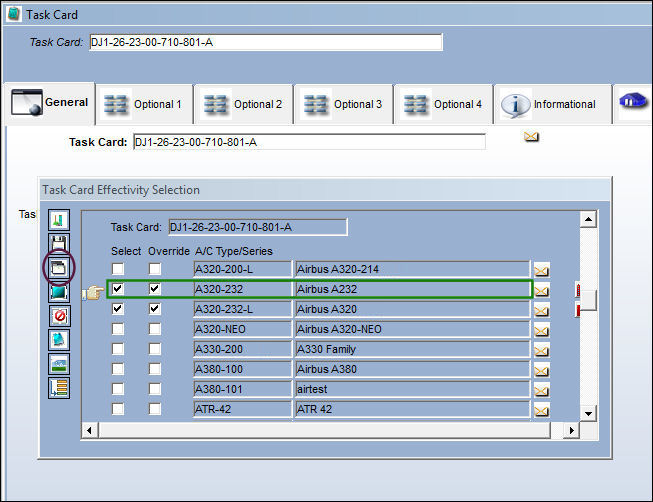Click the scroll-down arrow of the effectivity list

pyautogui.click(x=588, y=413)
